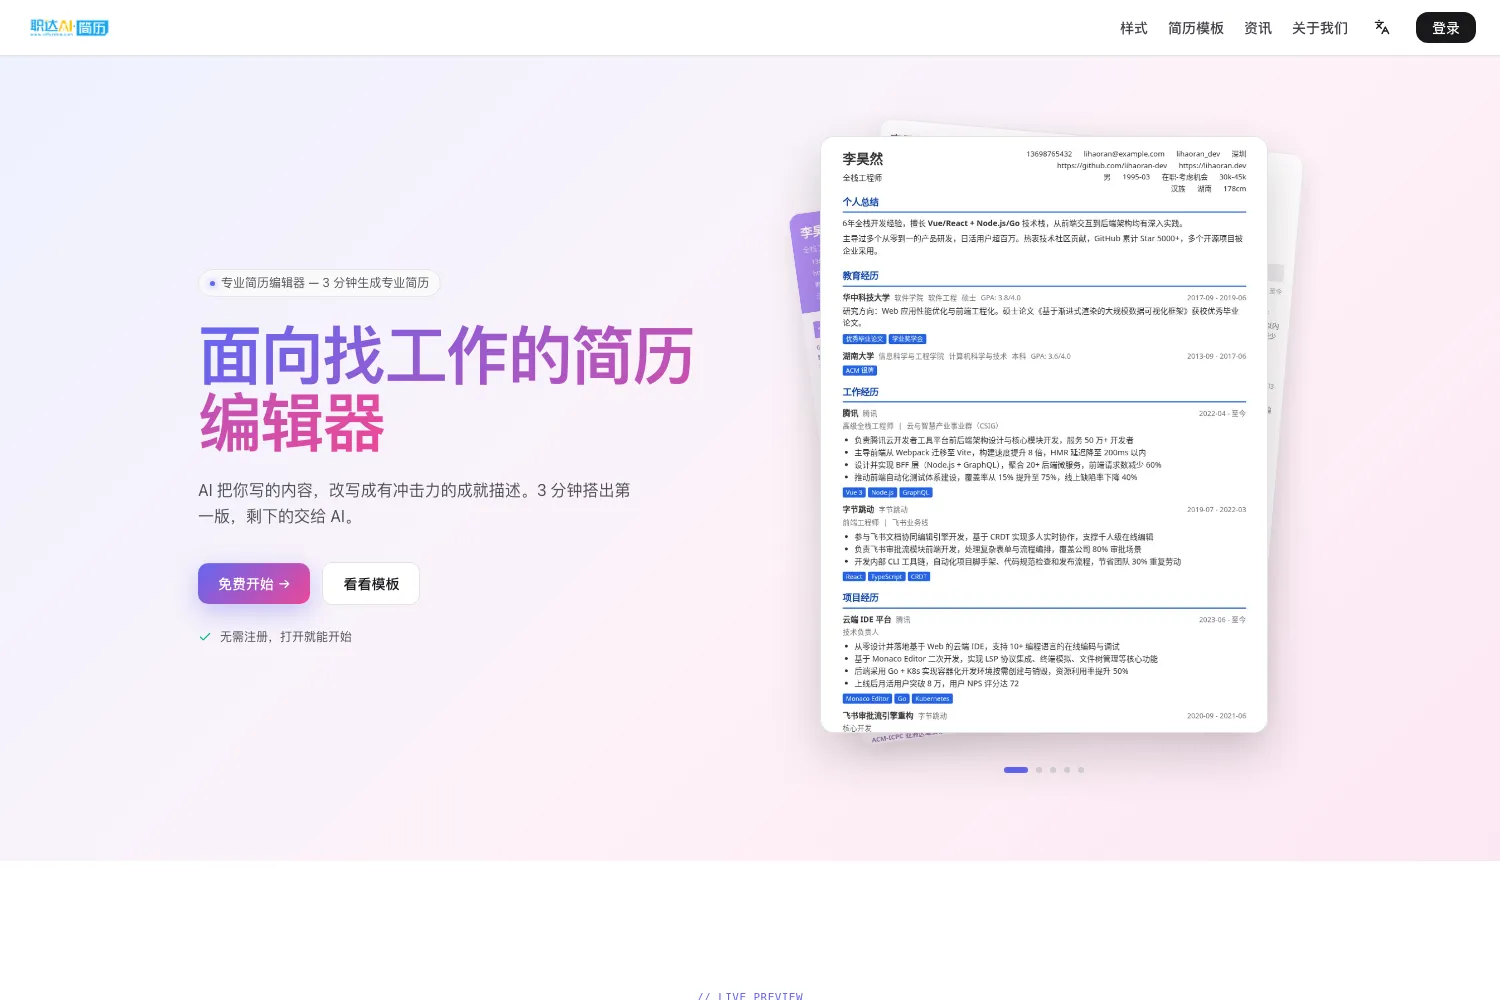Click the 职达AI简历 logo
1500x1000 pixels.
tap(69, 27)
